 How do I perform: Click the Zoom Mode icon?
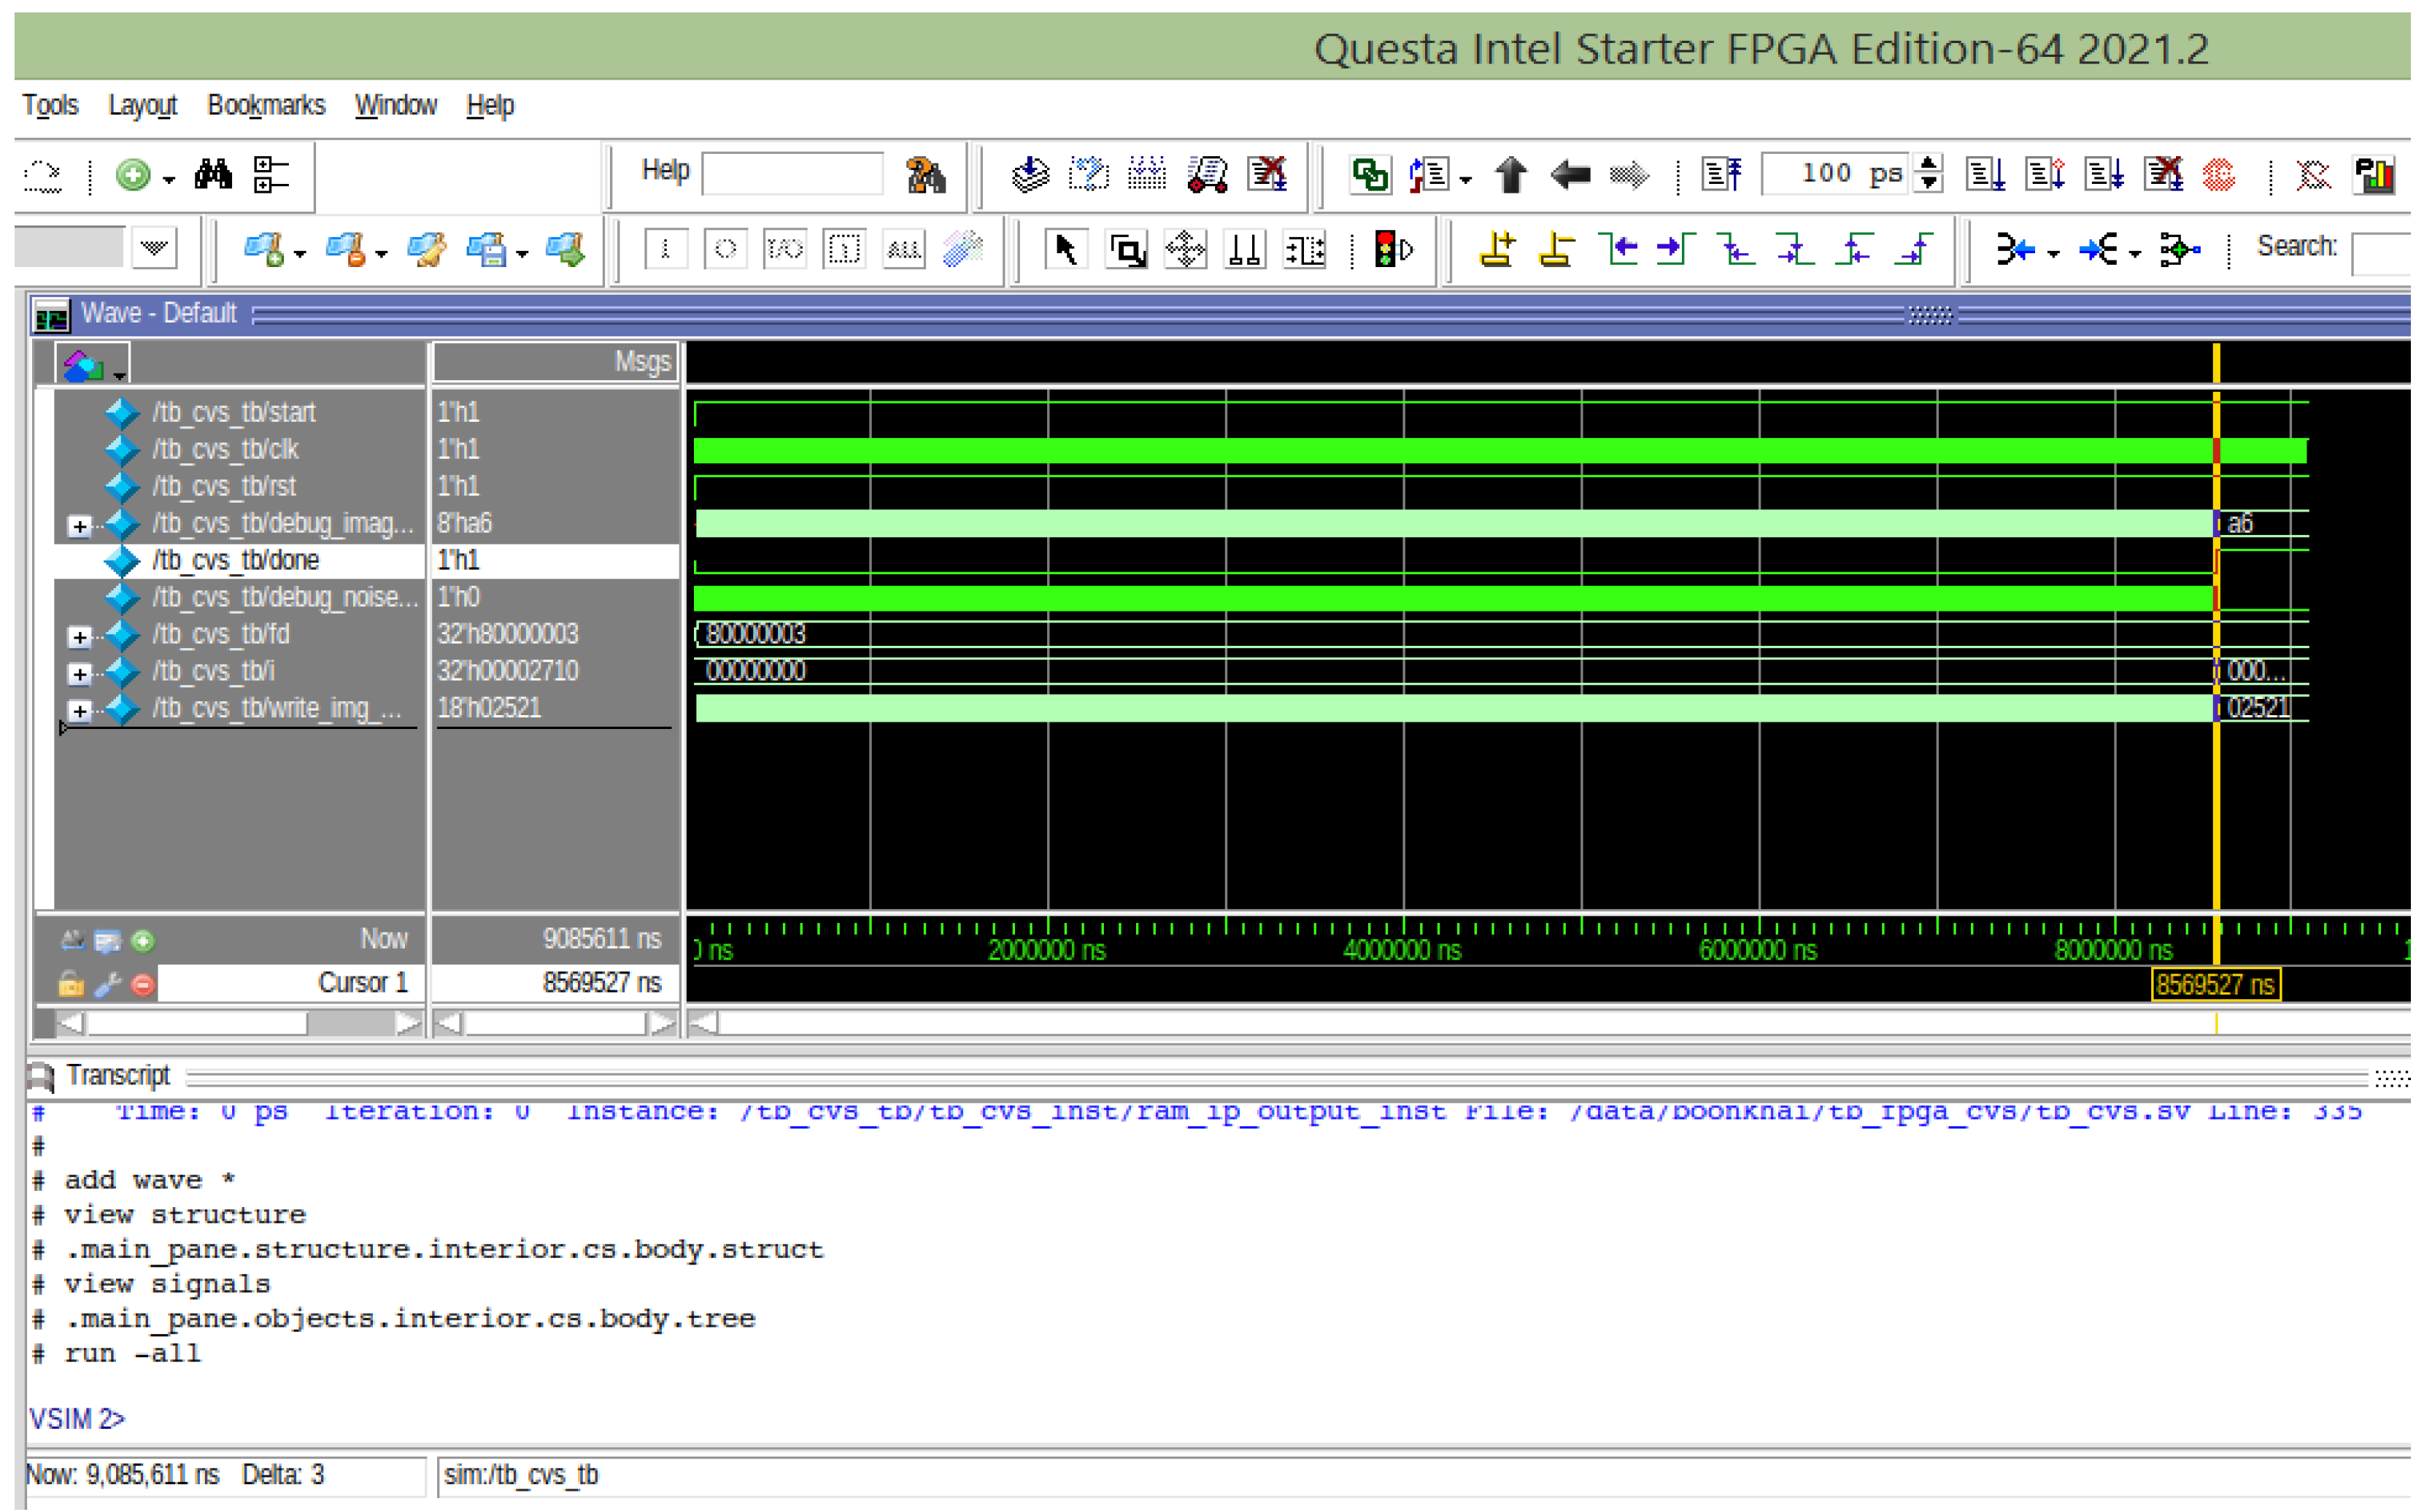[x=1127, y=249]
